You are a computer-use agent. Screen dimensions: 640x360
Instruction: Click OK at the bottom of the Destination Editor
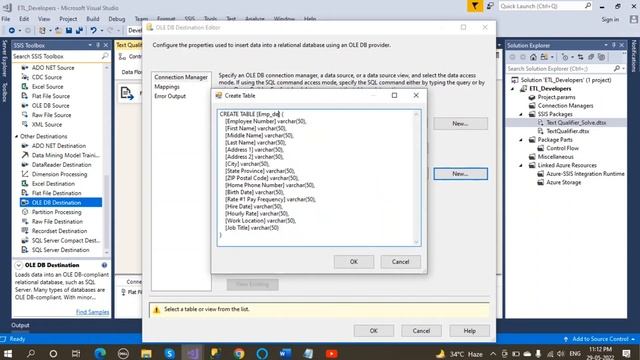[x=373, y=331]
